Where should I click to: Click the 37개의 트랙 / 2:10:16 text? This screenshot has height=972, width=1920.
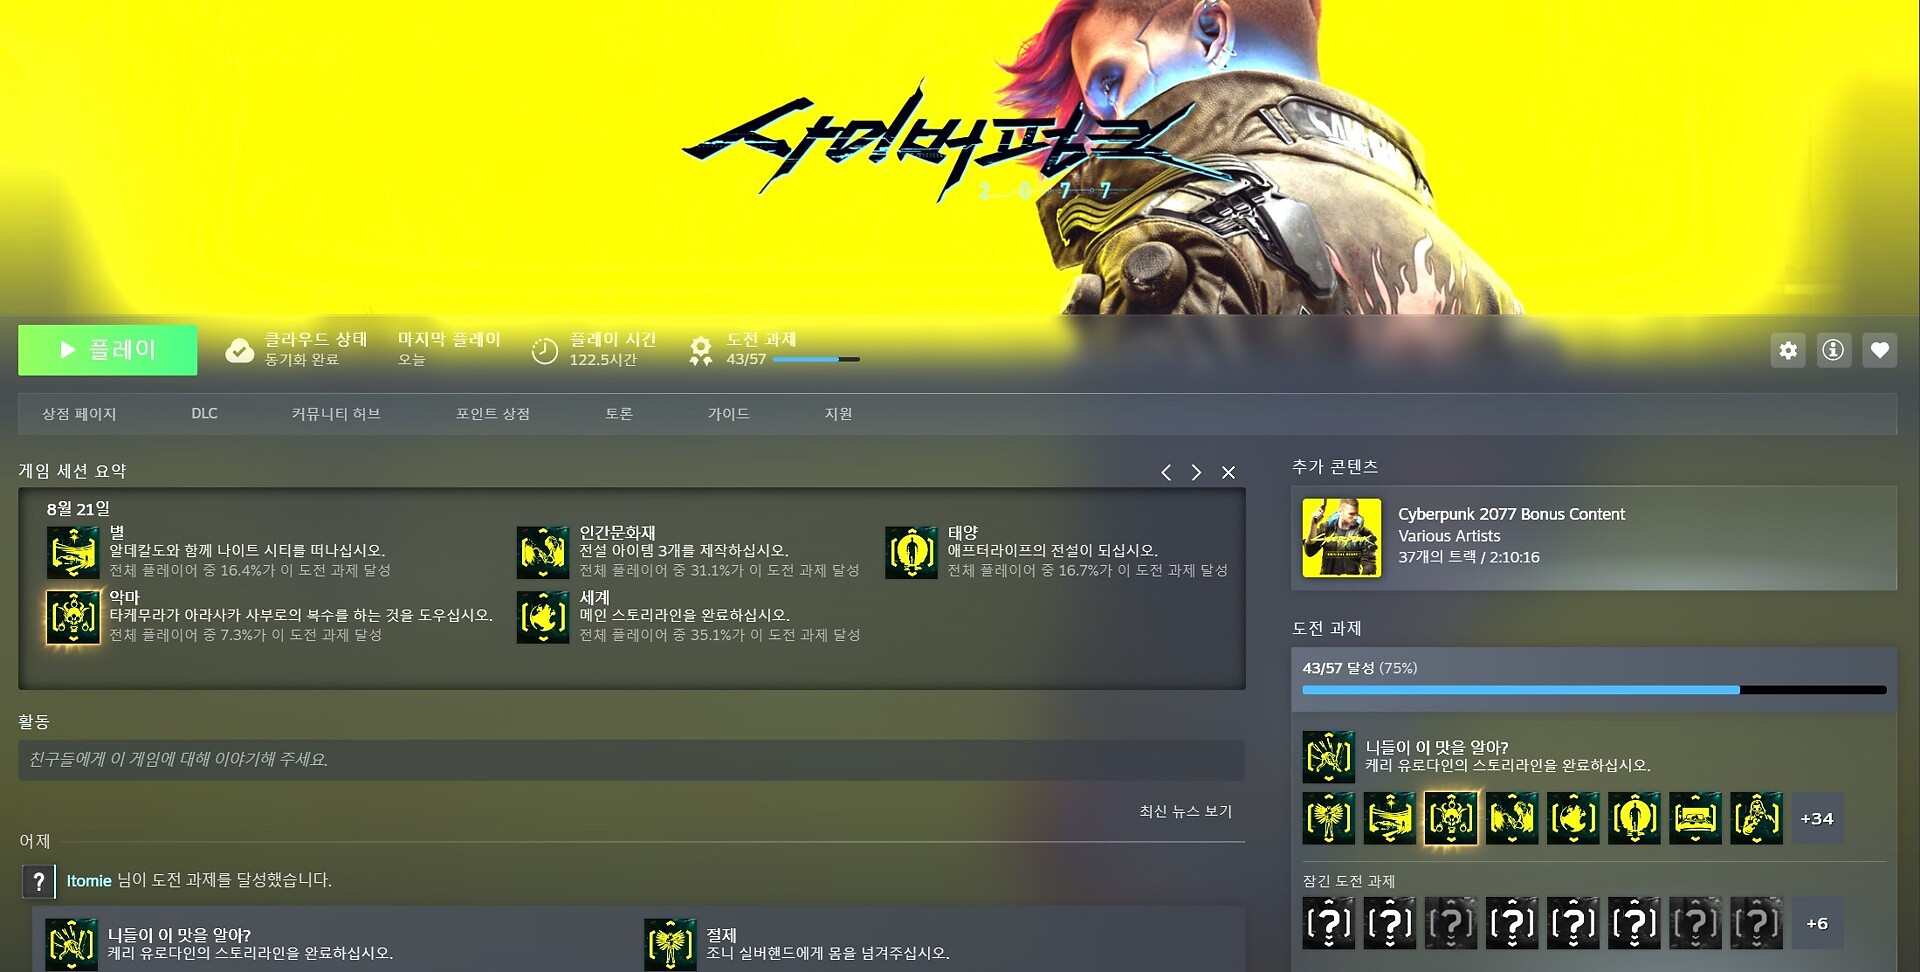pyautogui.click(x=1469, y=557)
